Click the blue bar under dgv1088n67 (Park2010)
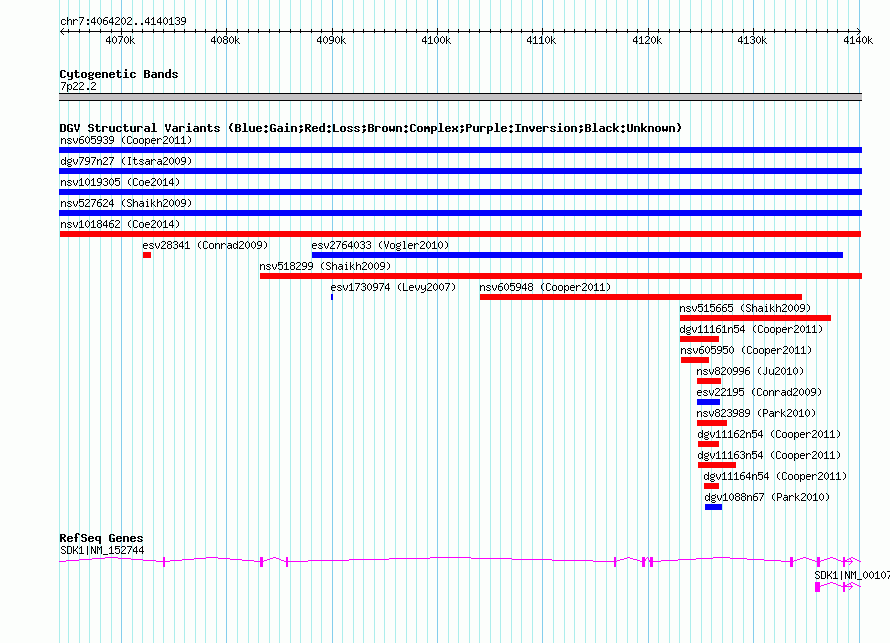The width and height of the screenshot is (890, 643). 713,507
